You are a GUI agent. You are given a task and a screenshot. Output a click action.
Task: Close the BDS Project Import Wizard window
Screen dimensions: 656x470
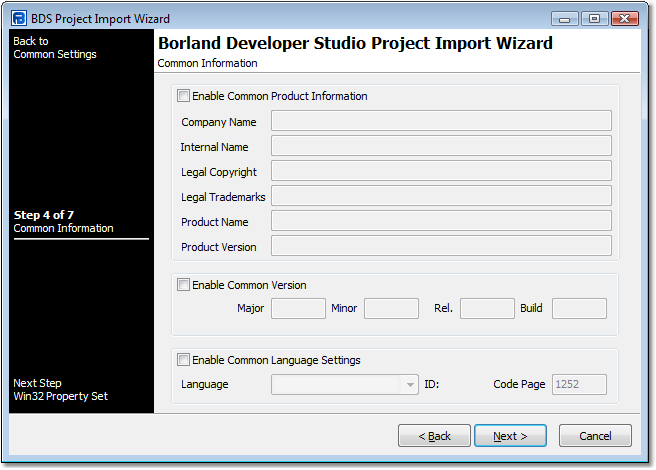(x=625, y=19)
